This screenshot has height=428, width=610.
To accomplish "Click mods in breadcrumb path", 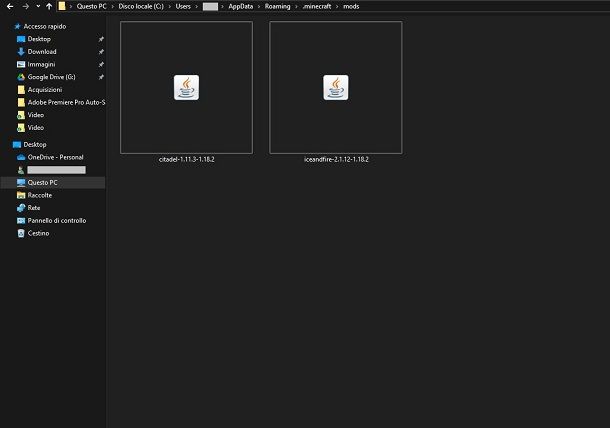I will (x=351, y=7).
